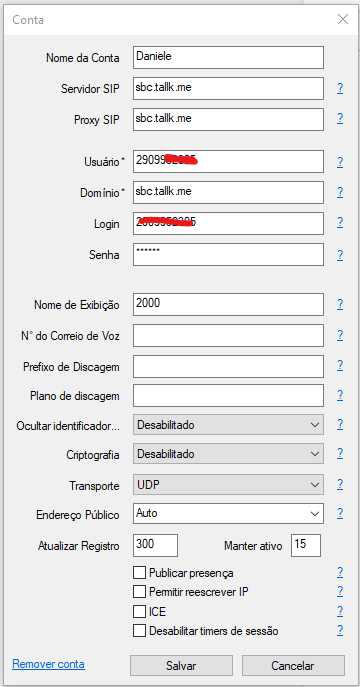Expand Endereço Público combo box
Screen dimensions: 360x687
pyautogui.click(x=228, y=513)
